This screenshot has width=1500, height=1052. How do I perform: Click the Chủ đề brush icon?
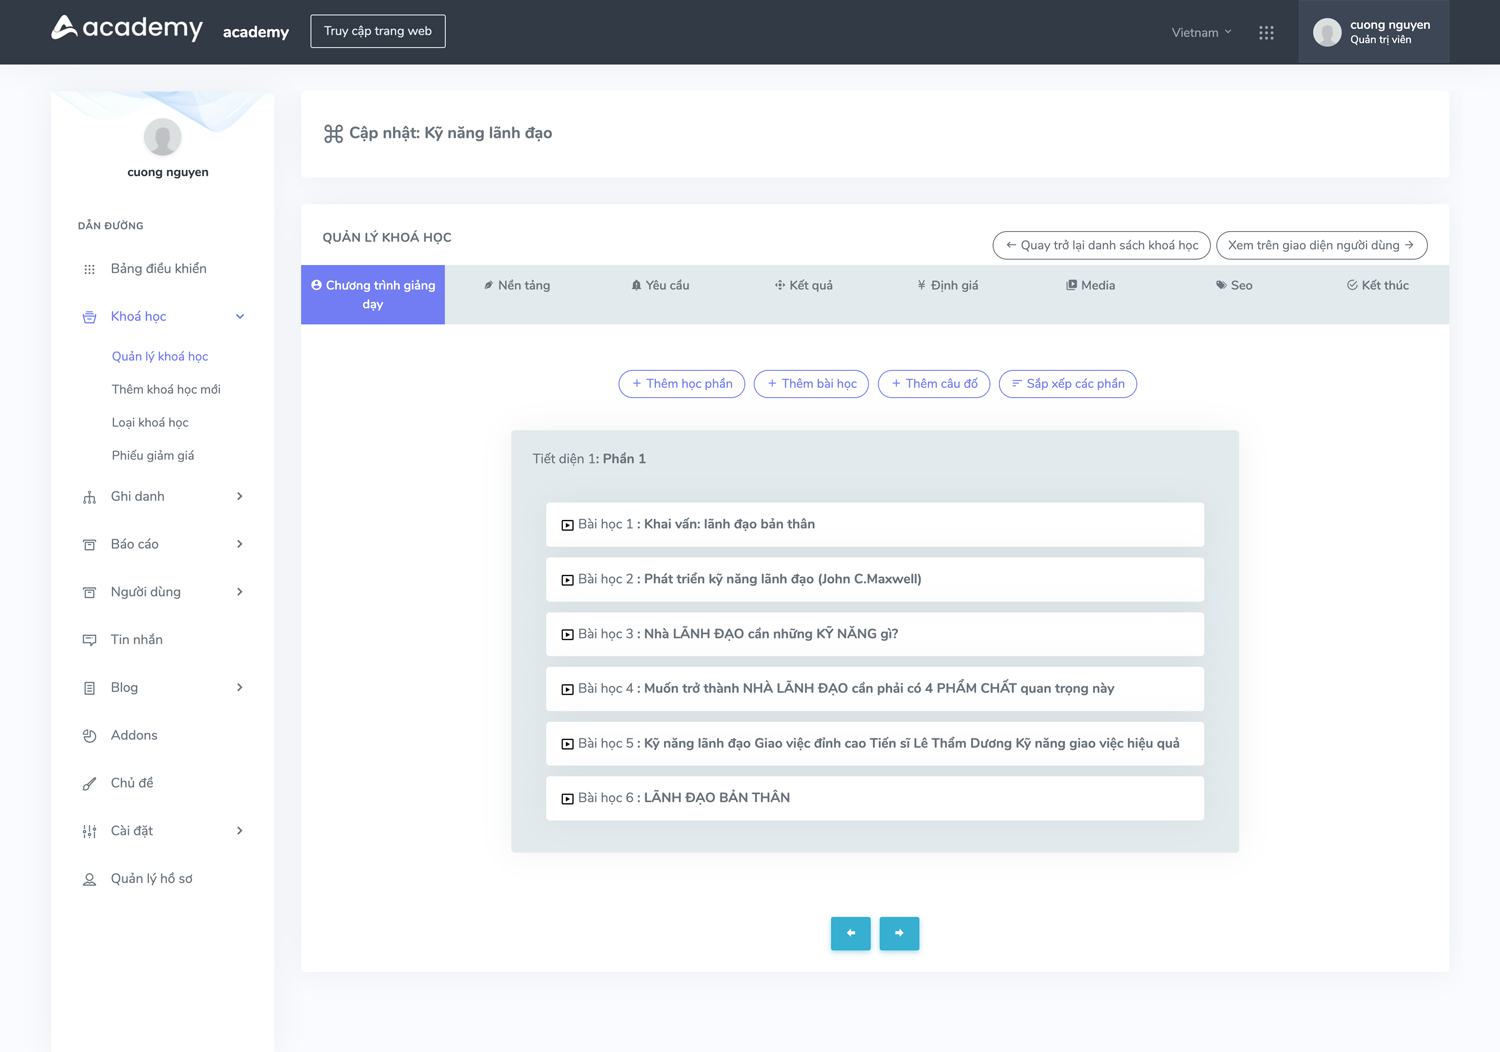[89, 784]
